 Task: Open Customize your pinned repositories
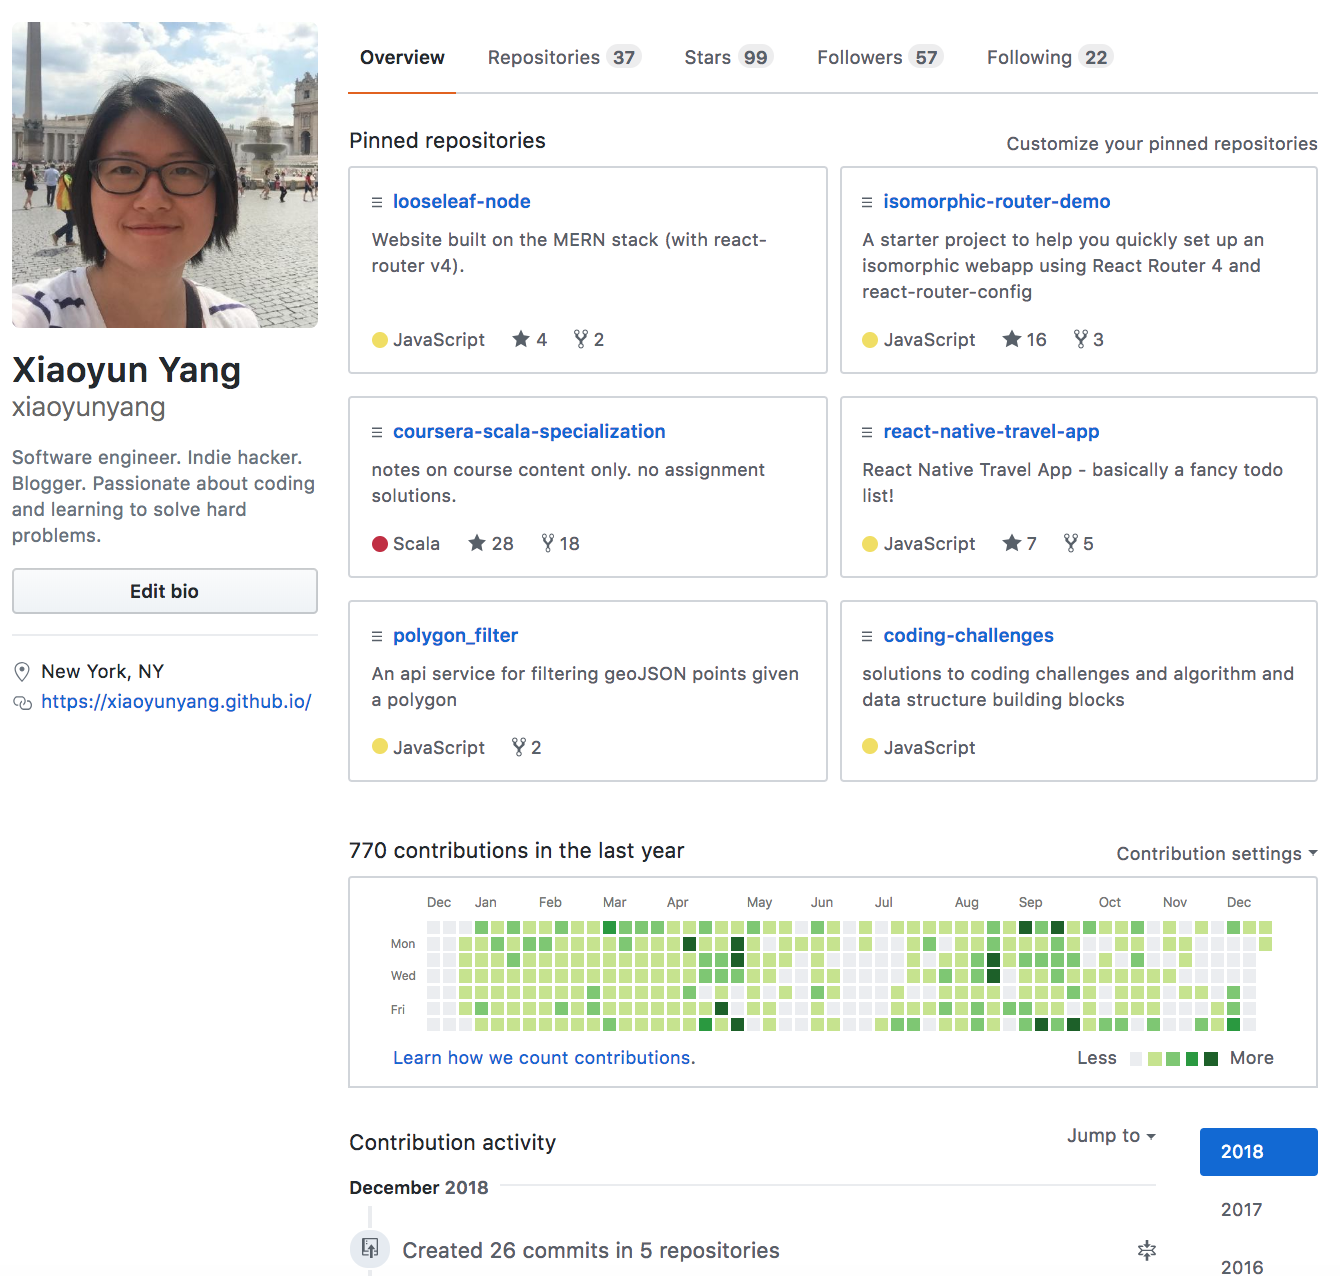pos(1162,144)
